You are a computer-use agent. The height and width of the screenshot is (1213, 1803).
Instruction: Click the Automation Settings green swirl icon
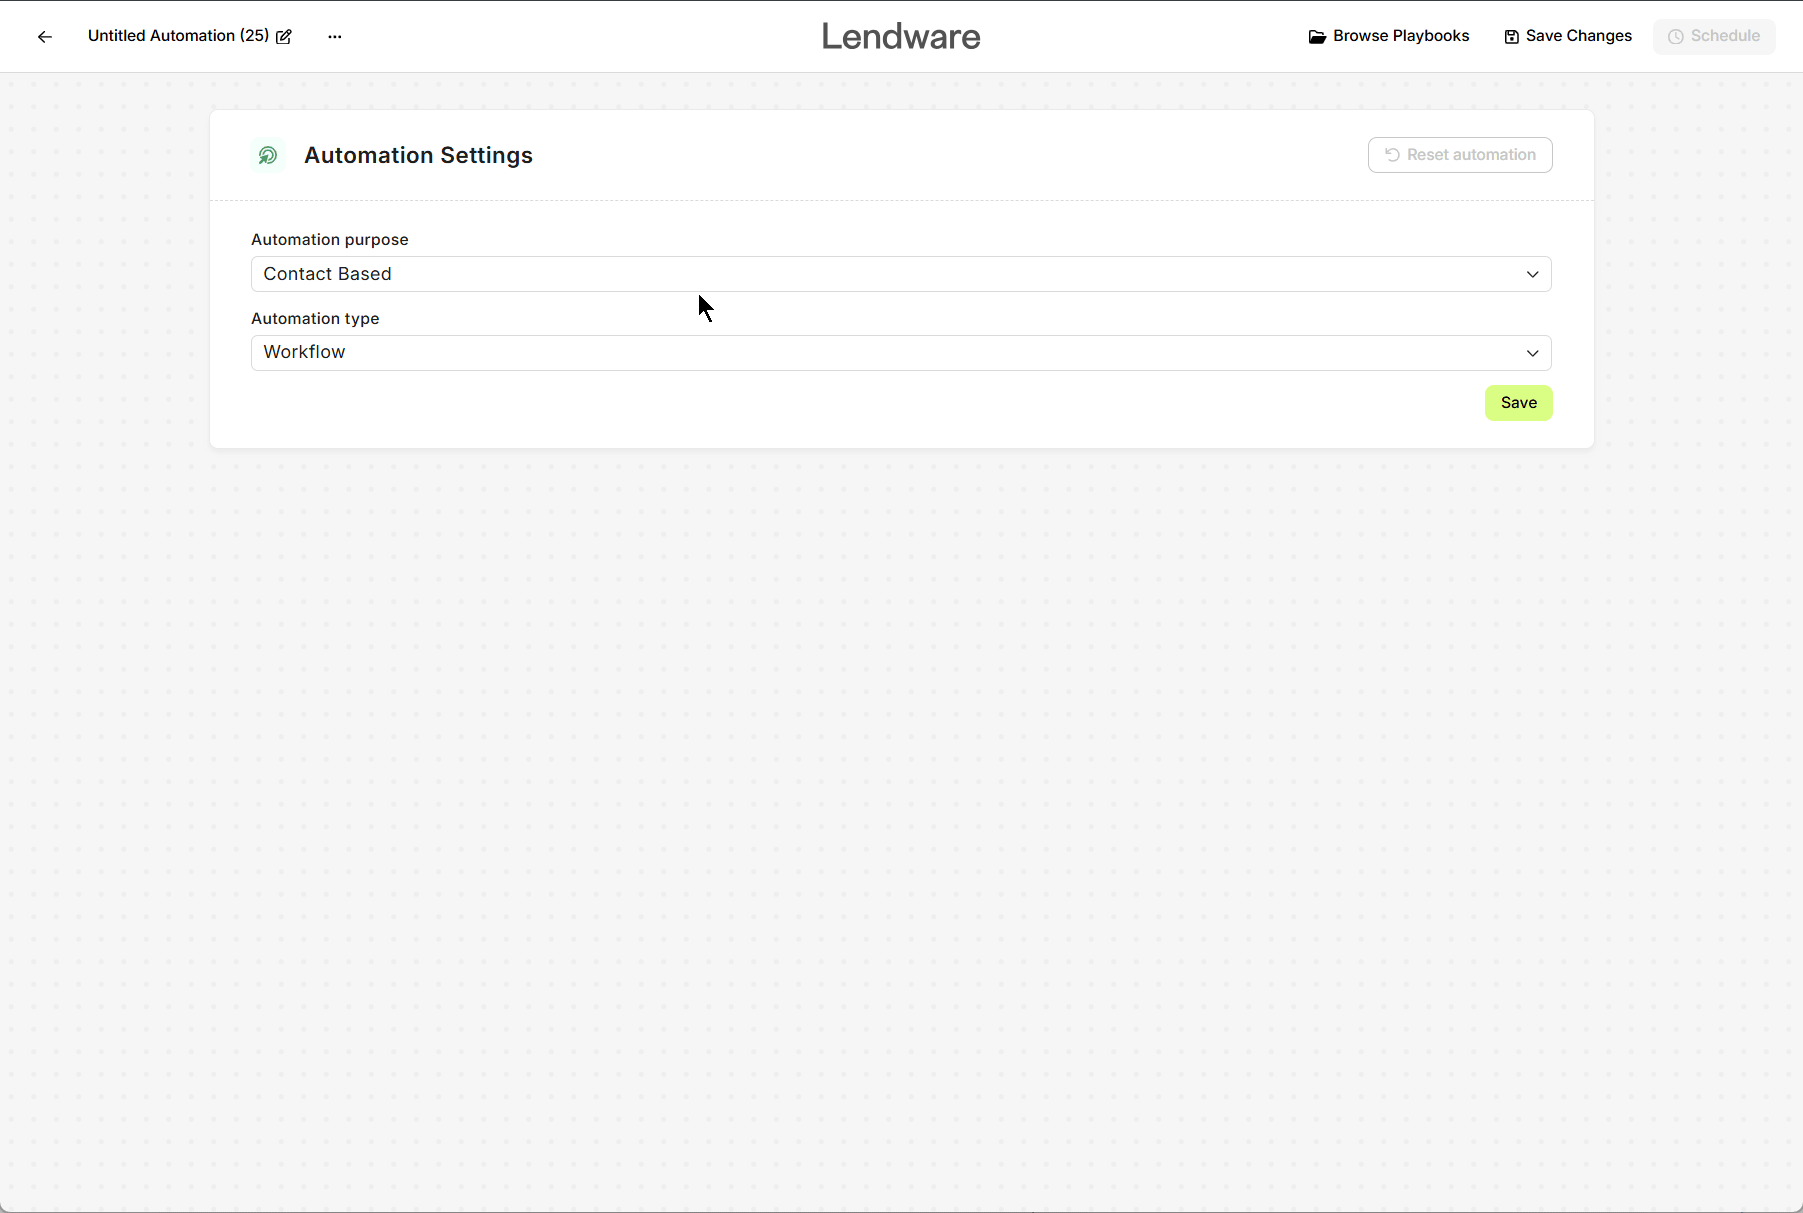(x=268, y=155)
